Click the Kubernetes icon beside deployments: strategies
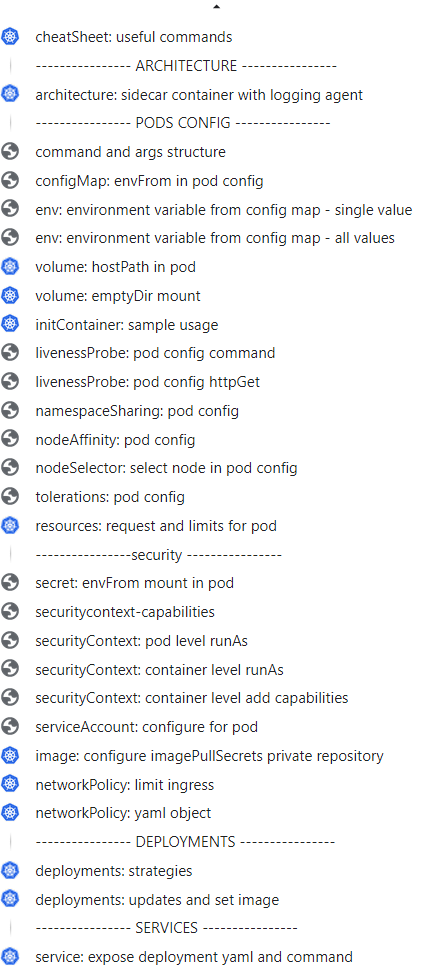The height and width of the screenshot is (969, 442). tap(11, 871)
